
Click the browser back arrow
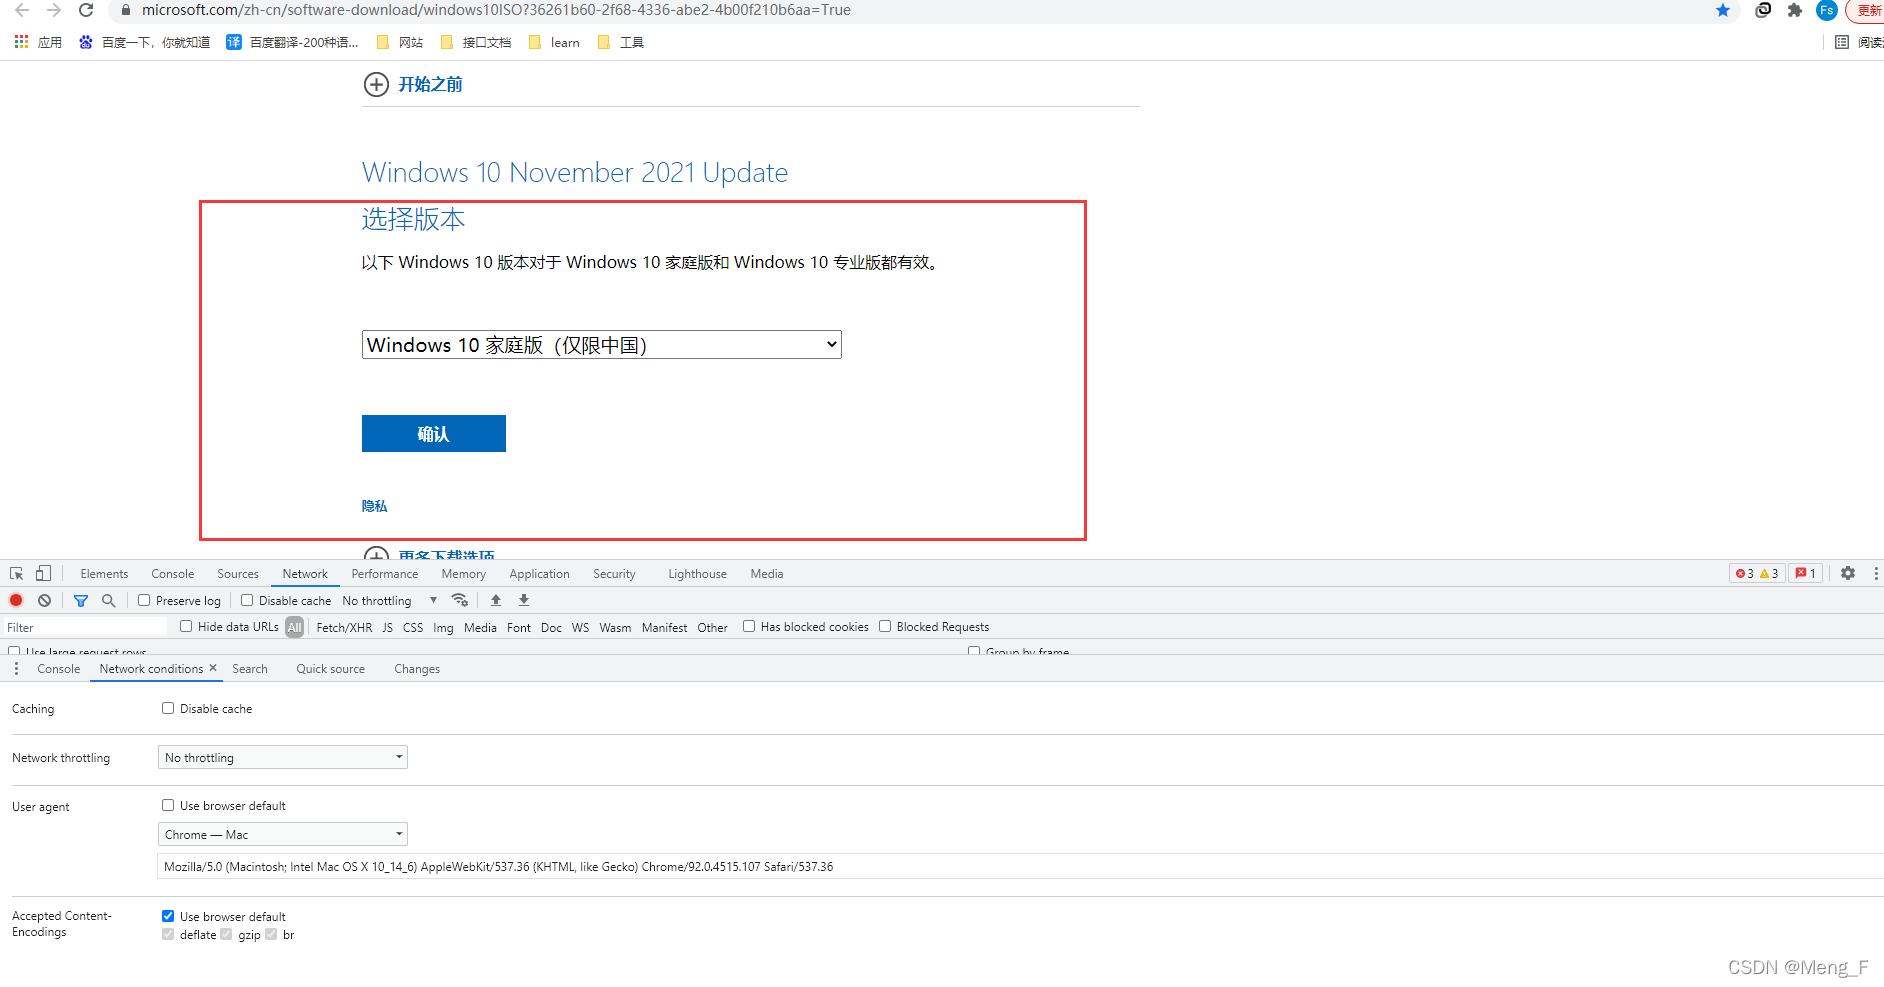22,10
